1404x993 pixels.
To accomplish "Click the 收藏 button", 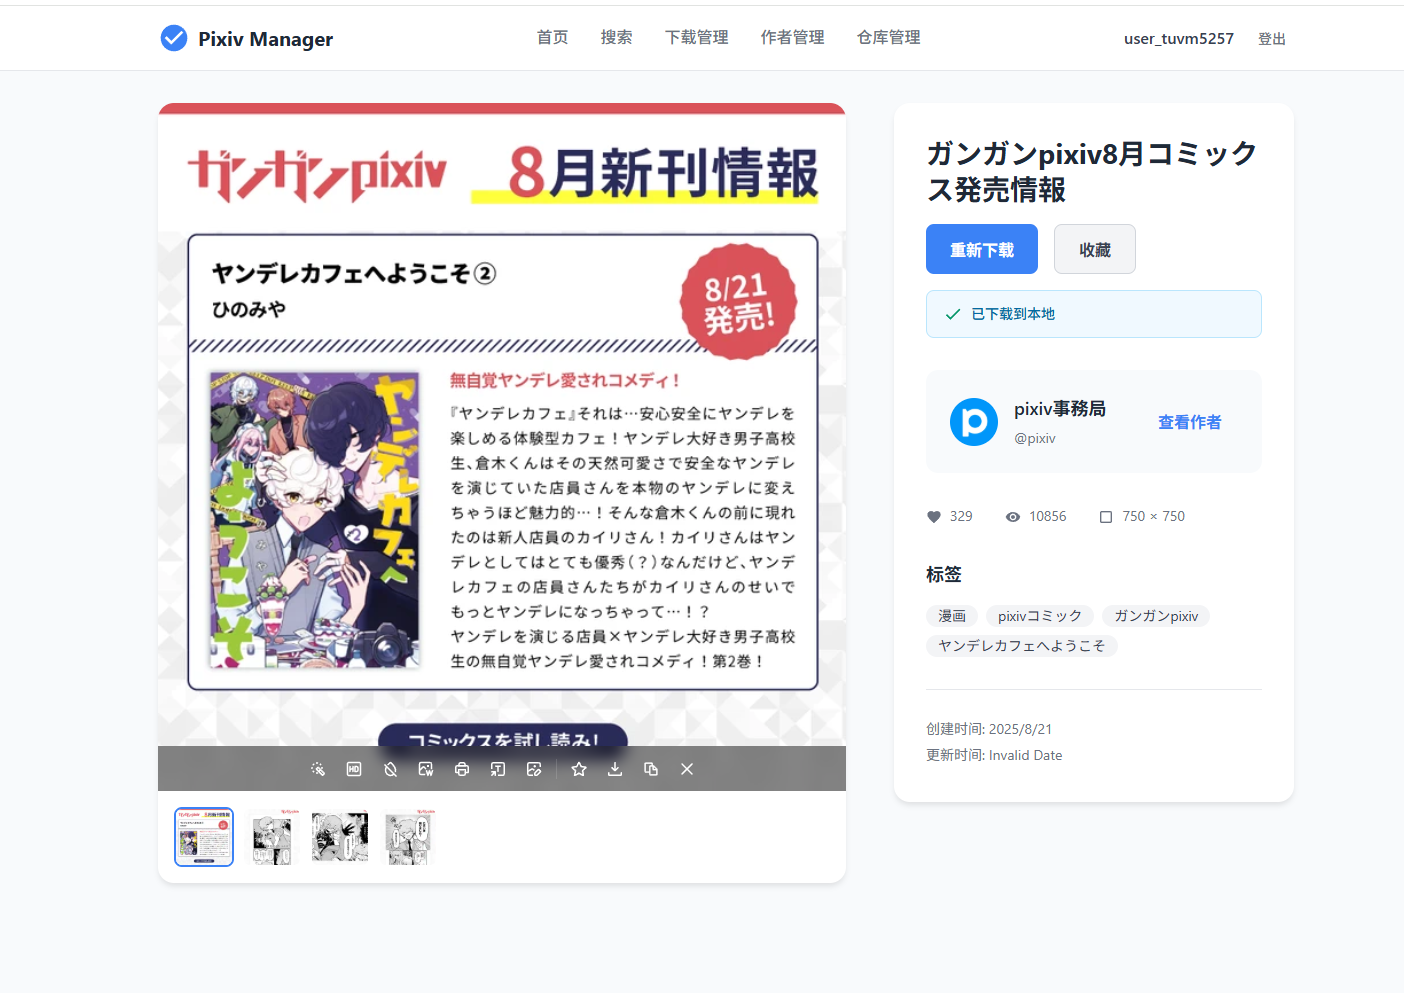I will point(1095,249).
